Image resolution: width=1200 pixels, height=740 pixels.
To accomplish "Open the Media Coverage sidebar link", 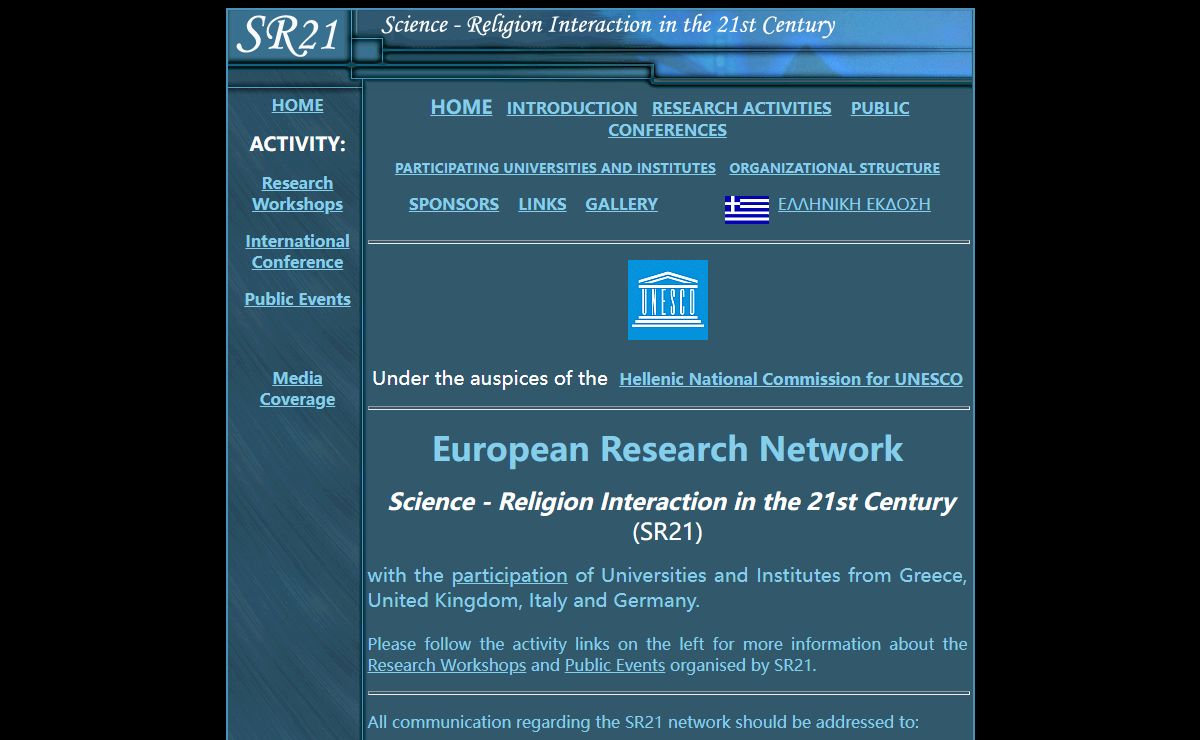I will coord(297,389).
